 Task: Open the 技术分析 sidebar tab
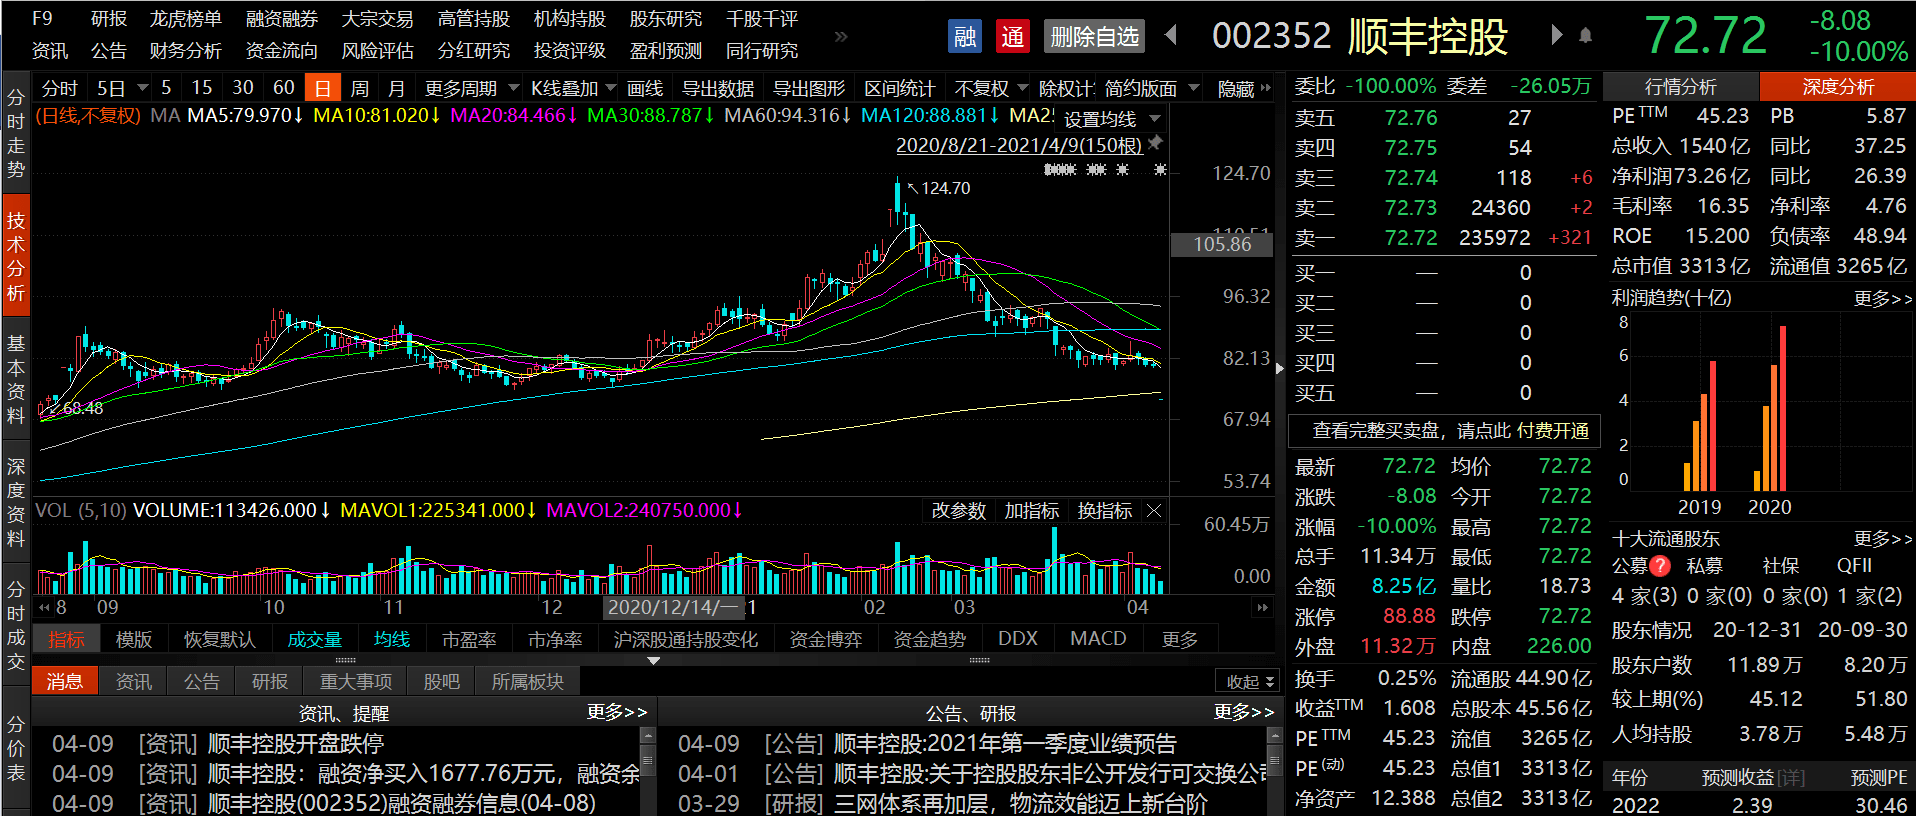[16, 256]
